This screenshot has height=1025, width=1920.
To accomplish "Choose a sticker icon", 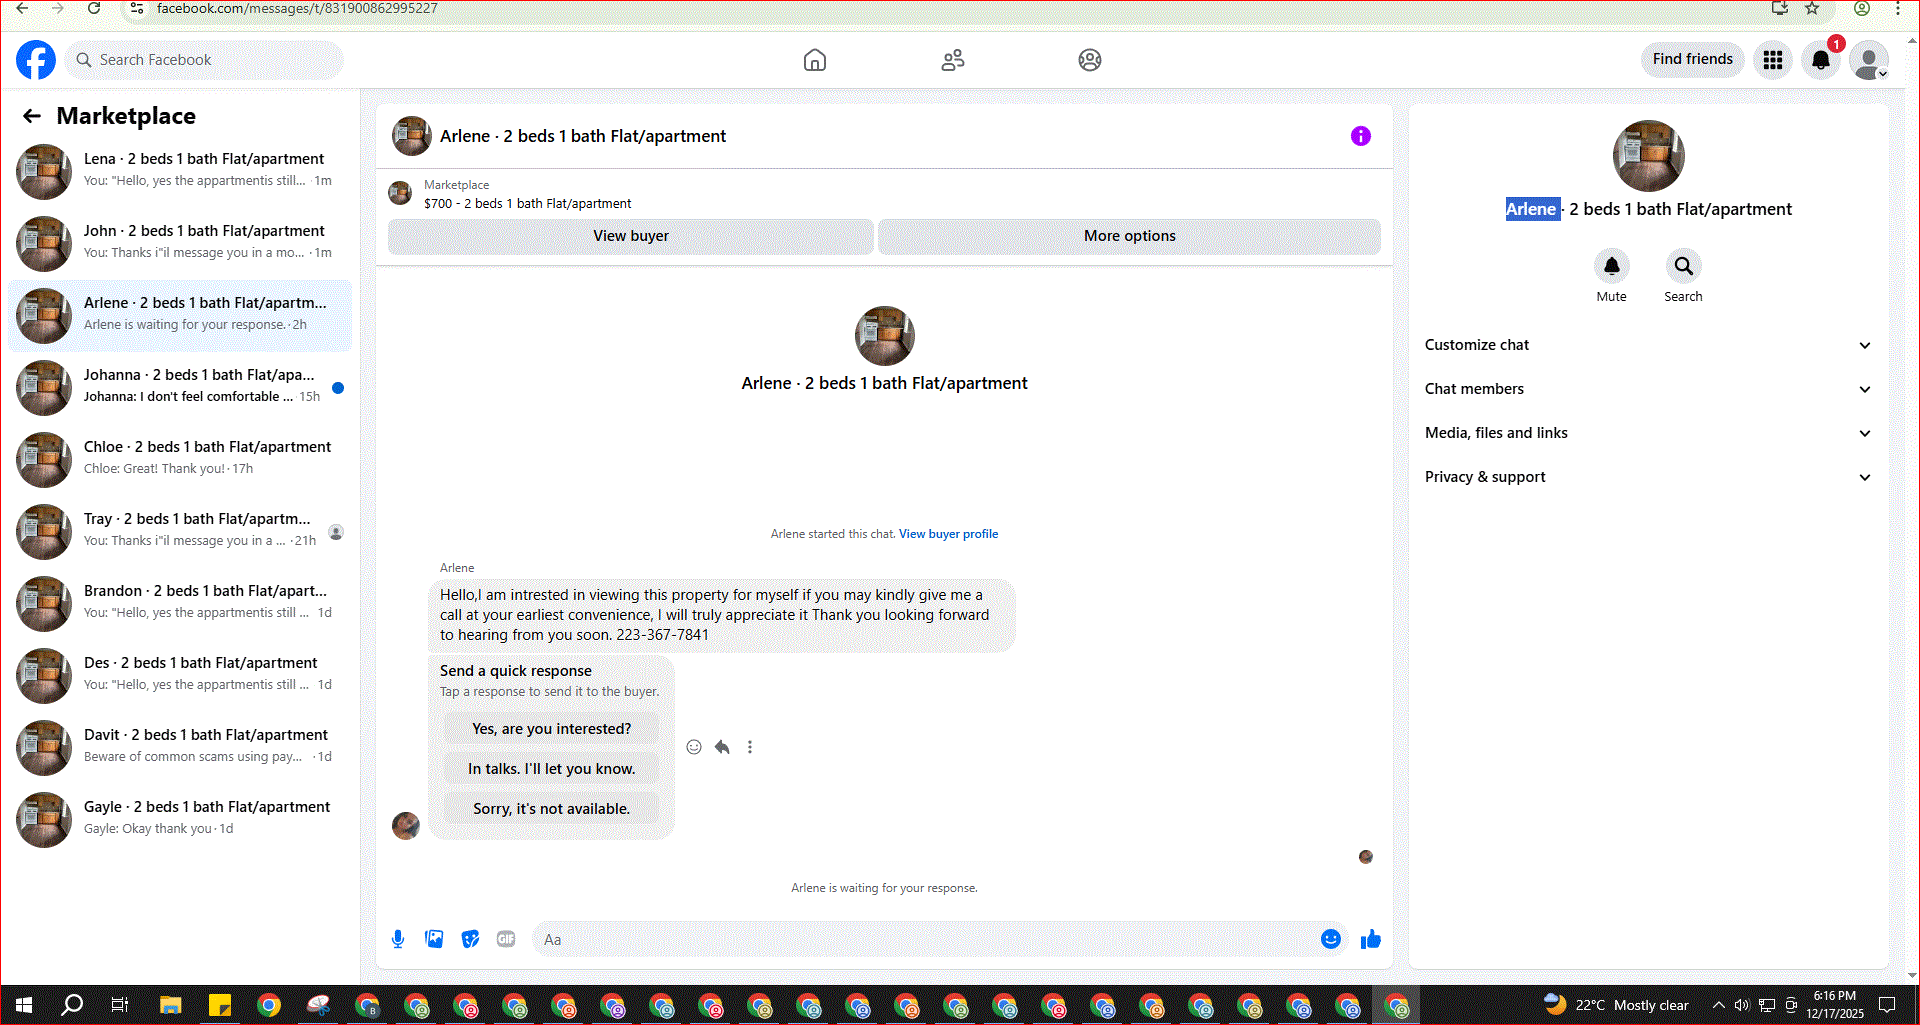I will click(x=470, y=939).
